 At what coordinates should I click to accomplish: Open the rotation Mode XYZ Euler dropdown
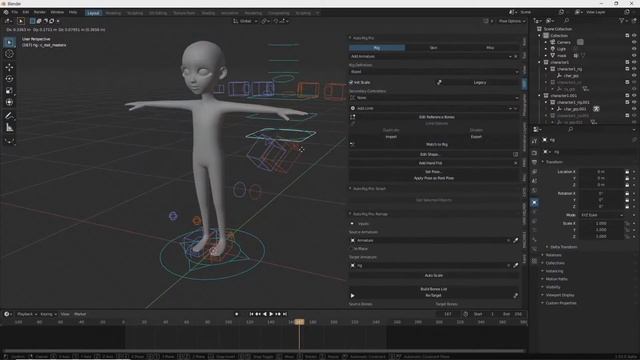602,215
